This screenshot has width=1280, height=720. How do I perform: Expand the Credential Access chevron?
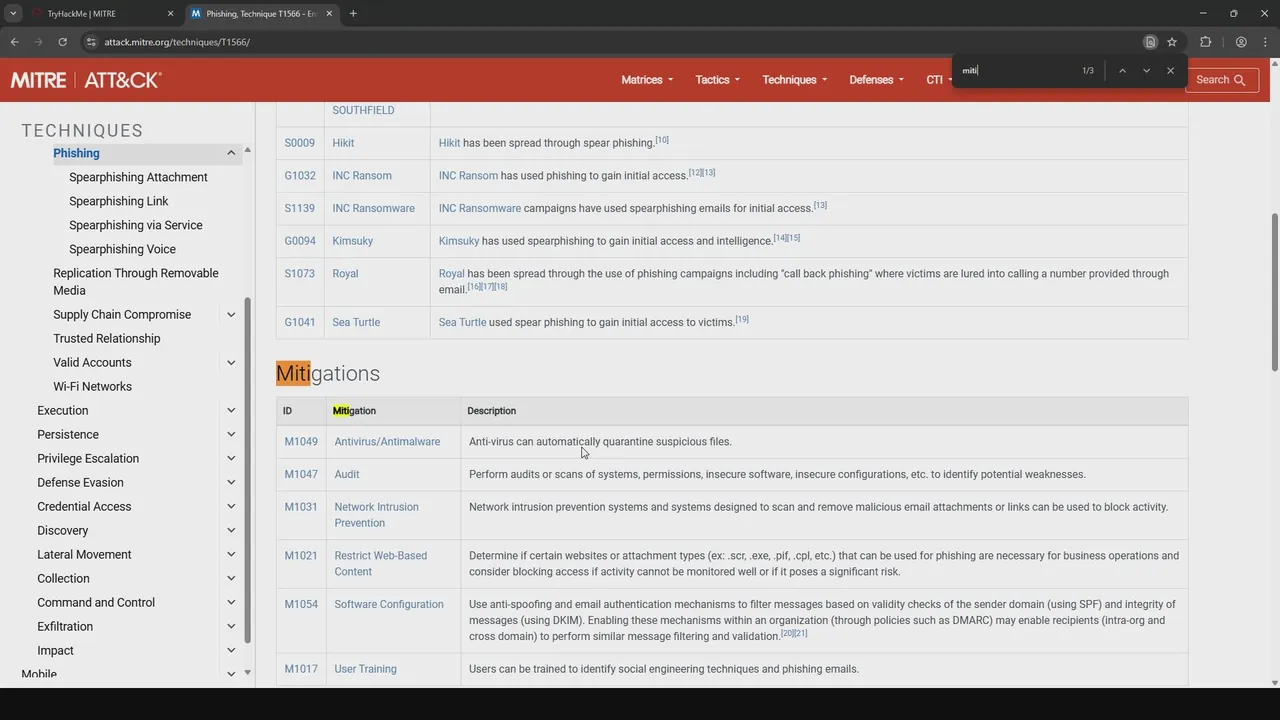[231, 506]
